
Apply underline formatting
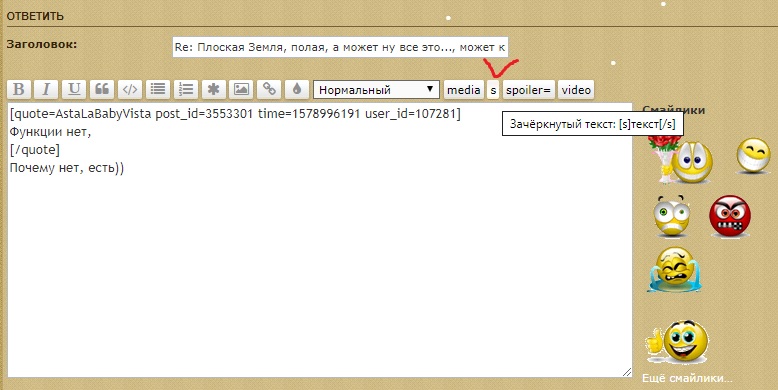[74, 90]
